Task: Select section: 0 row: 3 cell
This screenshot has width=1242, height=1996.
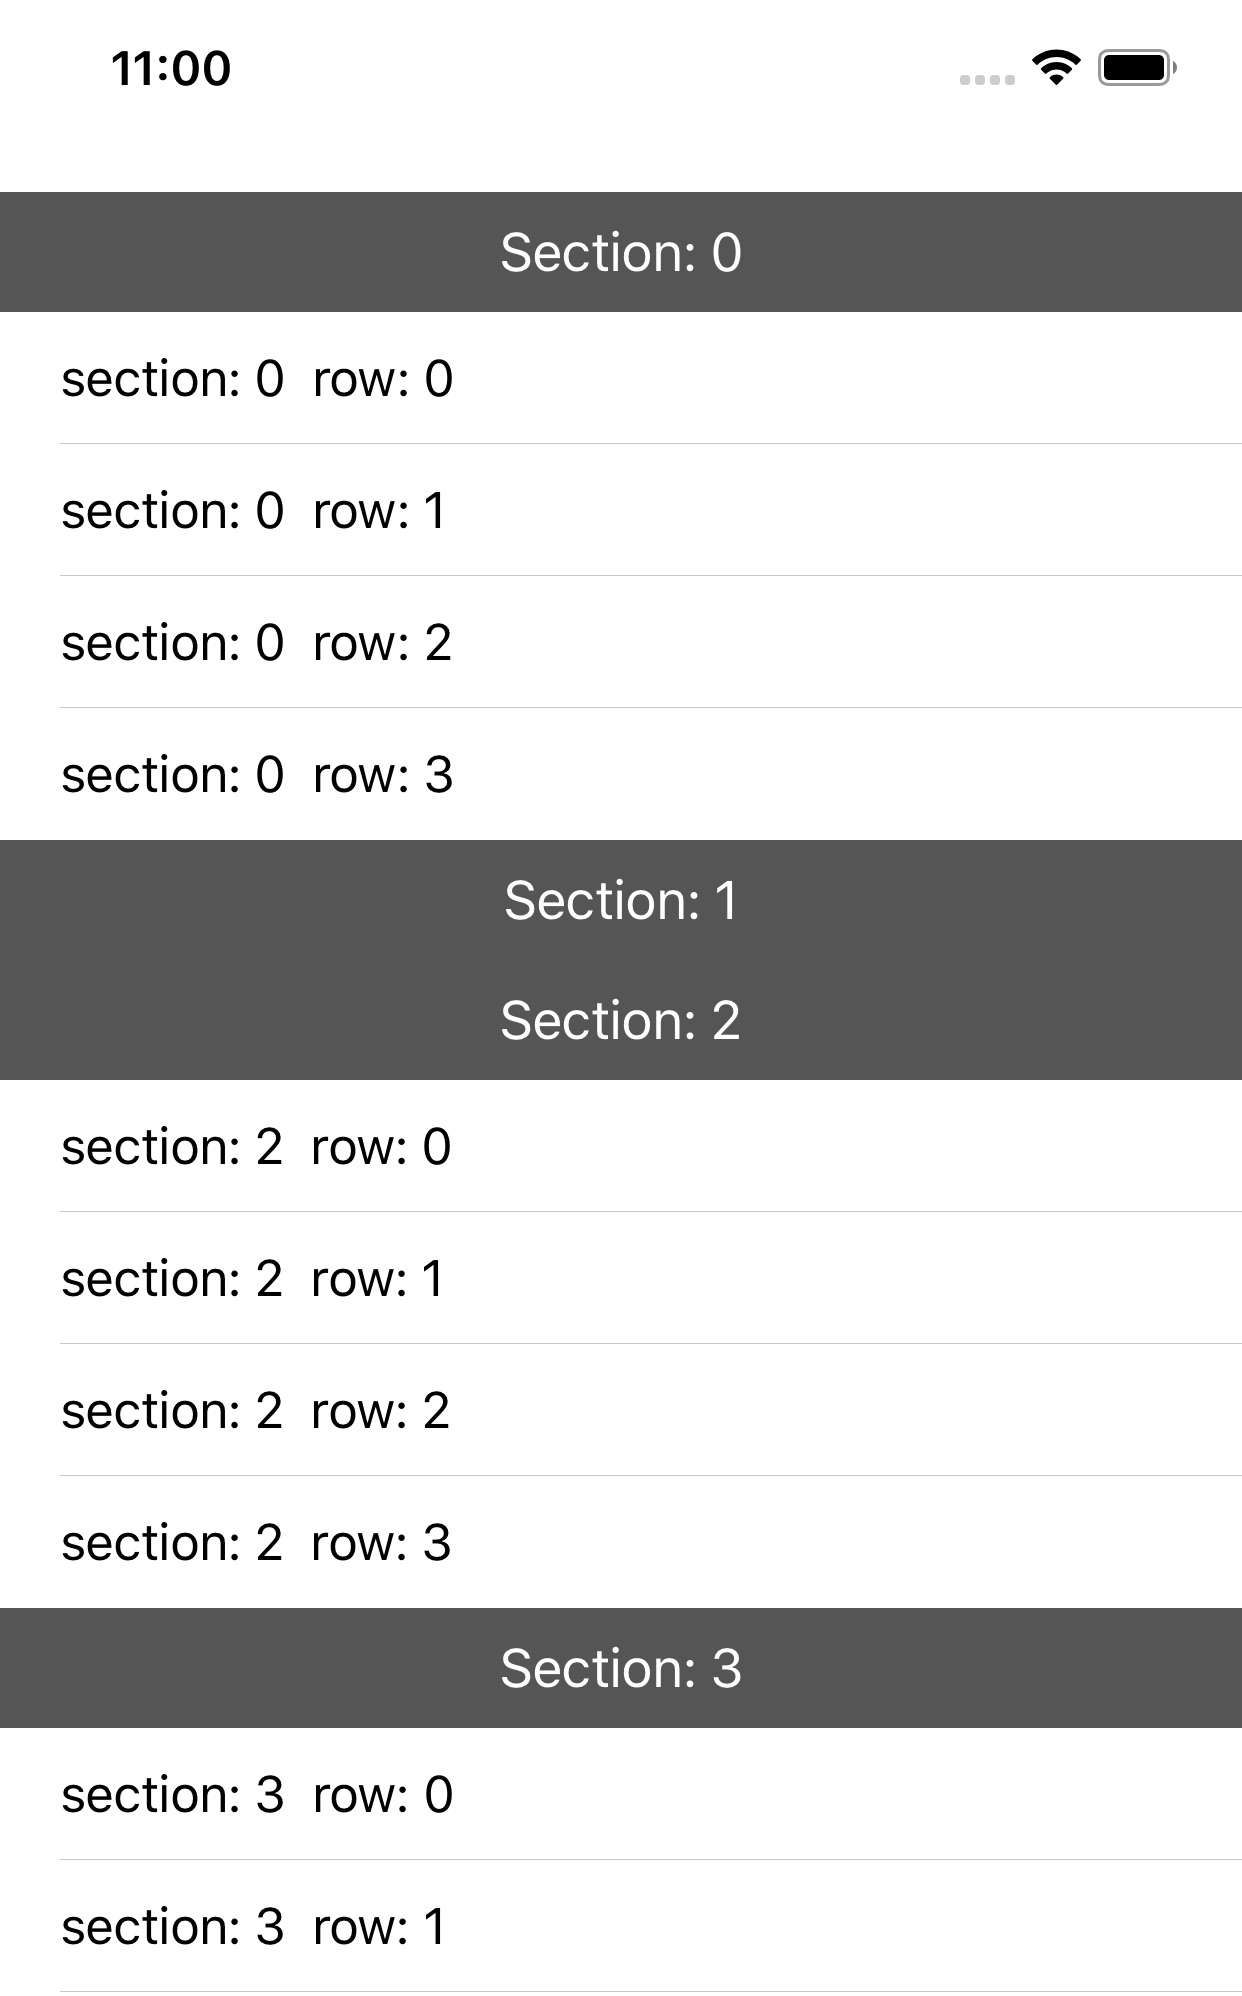Action: (x=621, y=774)
